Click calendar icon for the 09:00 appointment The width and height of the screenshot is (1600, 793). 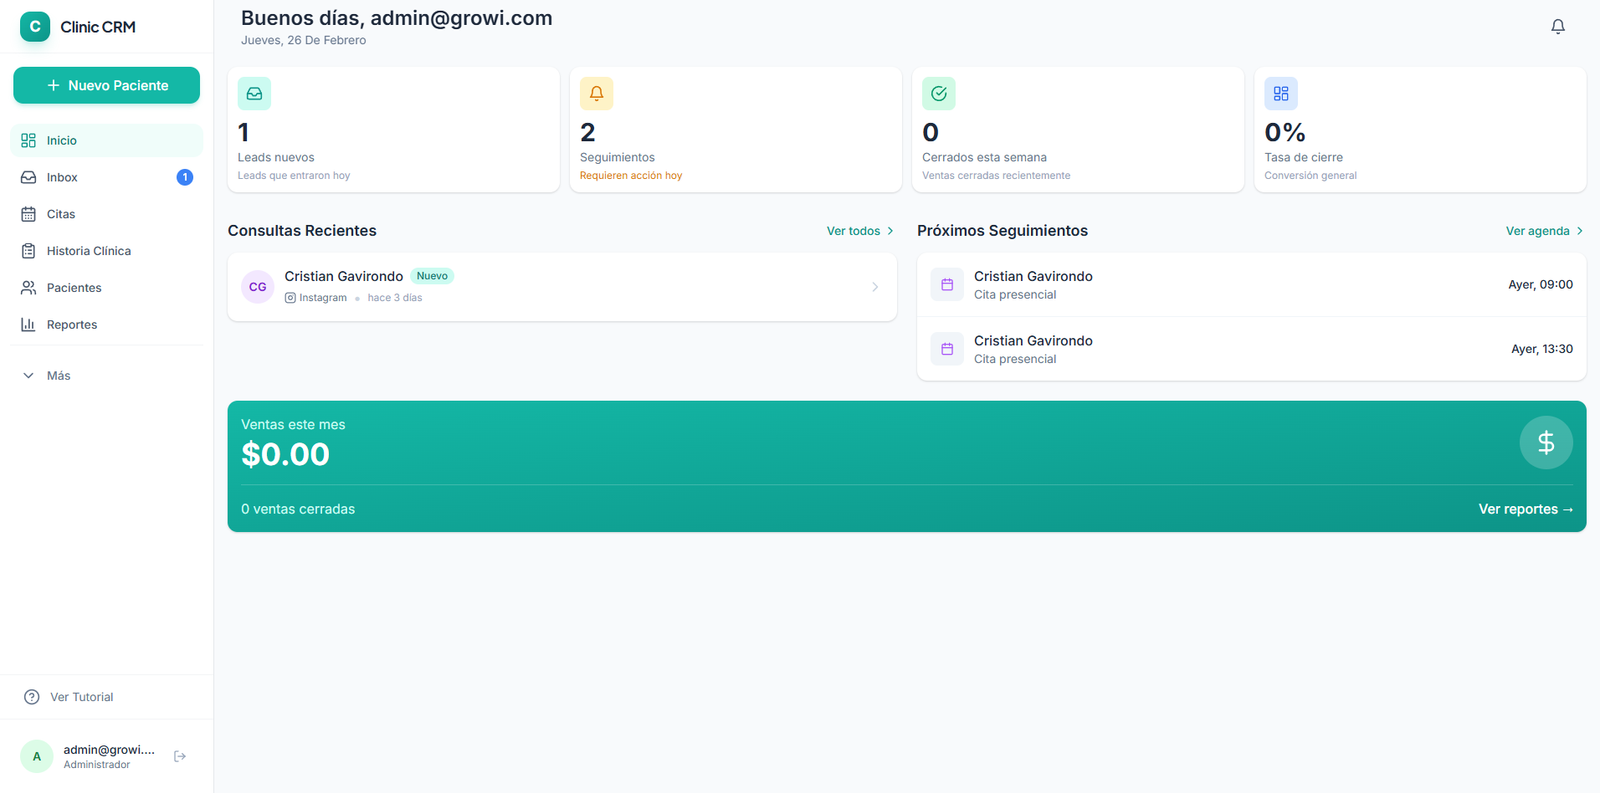click(x=947, y=285)
